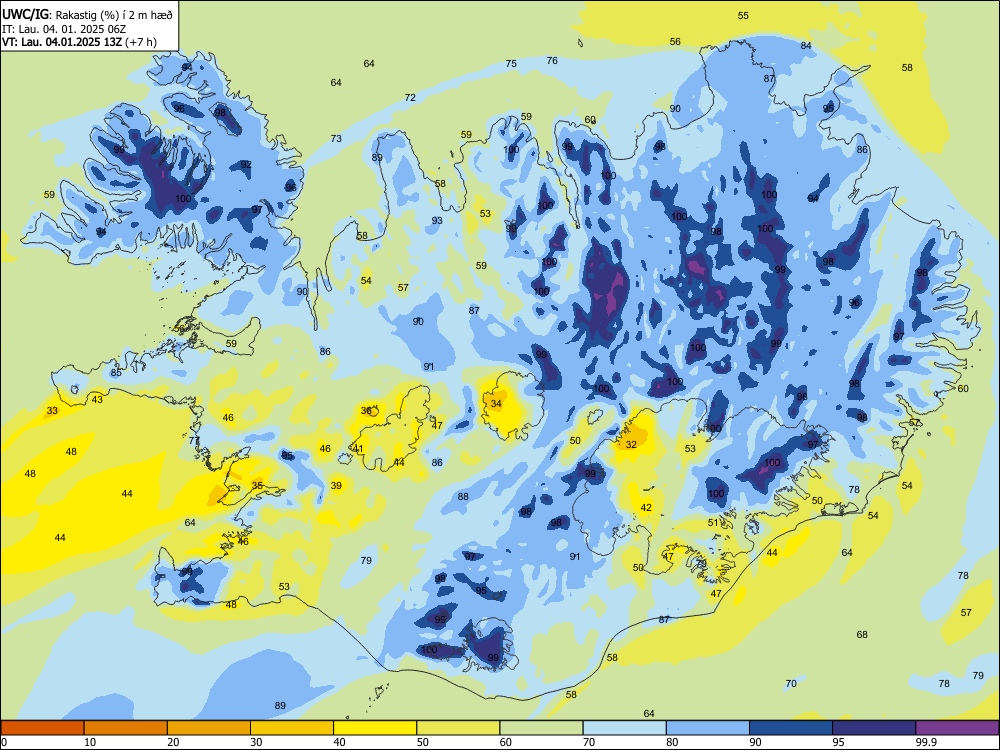The image size is (1000, 750).
Task: Select the bright yellow 40–50 legend segment
Action: [x=375, y=728]
